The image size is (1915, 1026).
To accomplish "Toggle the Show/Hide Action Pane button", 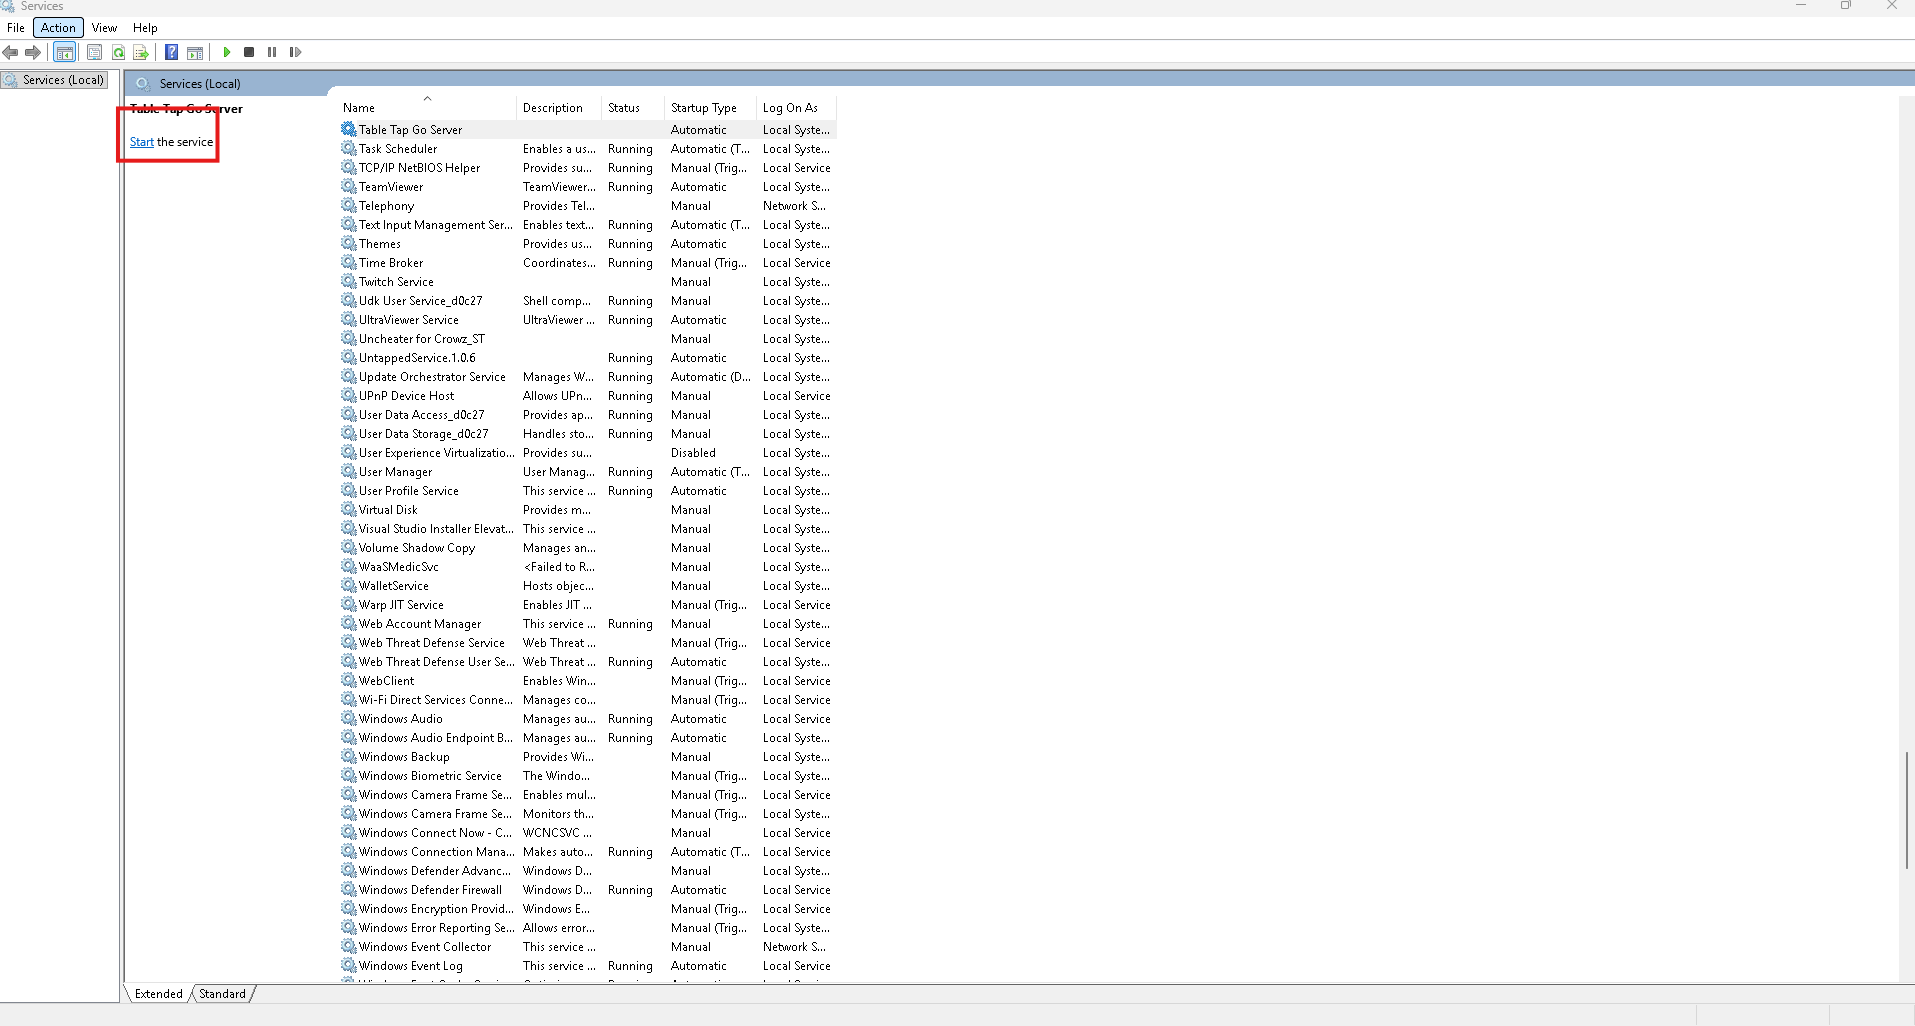I will coord(195,52).
